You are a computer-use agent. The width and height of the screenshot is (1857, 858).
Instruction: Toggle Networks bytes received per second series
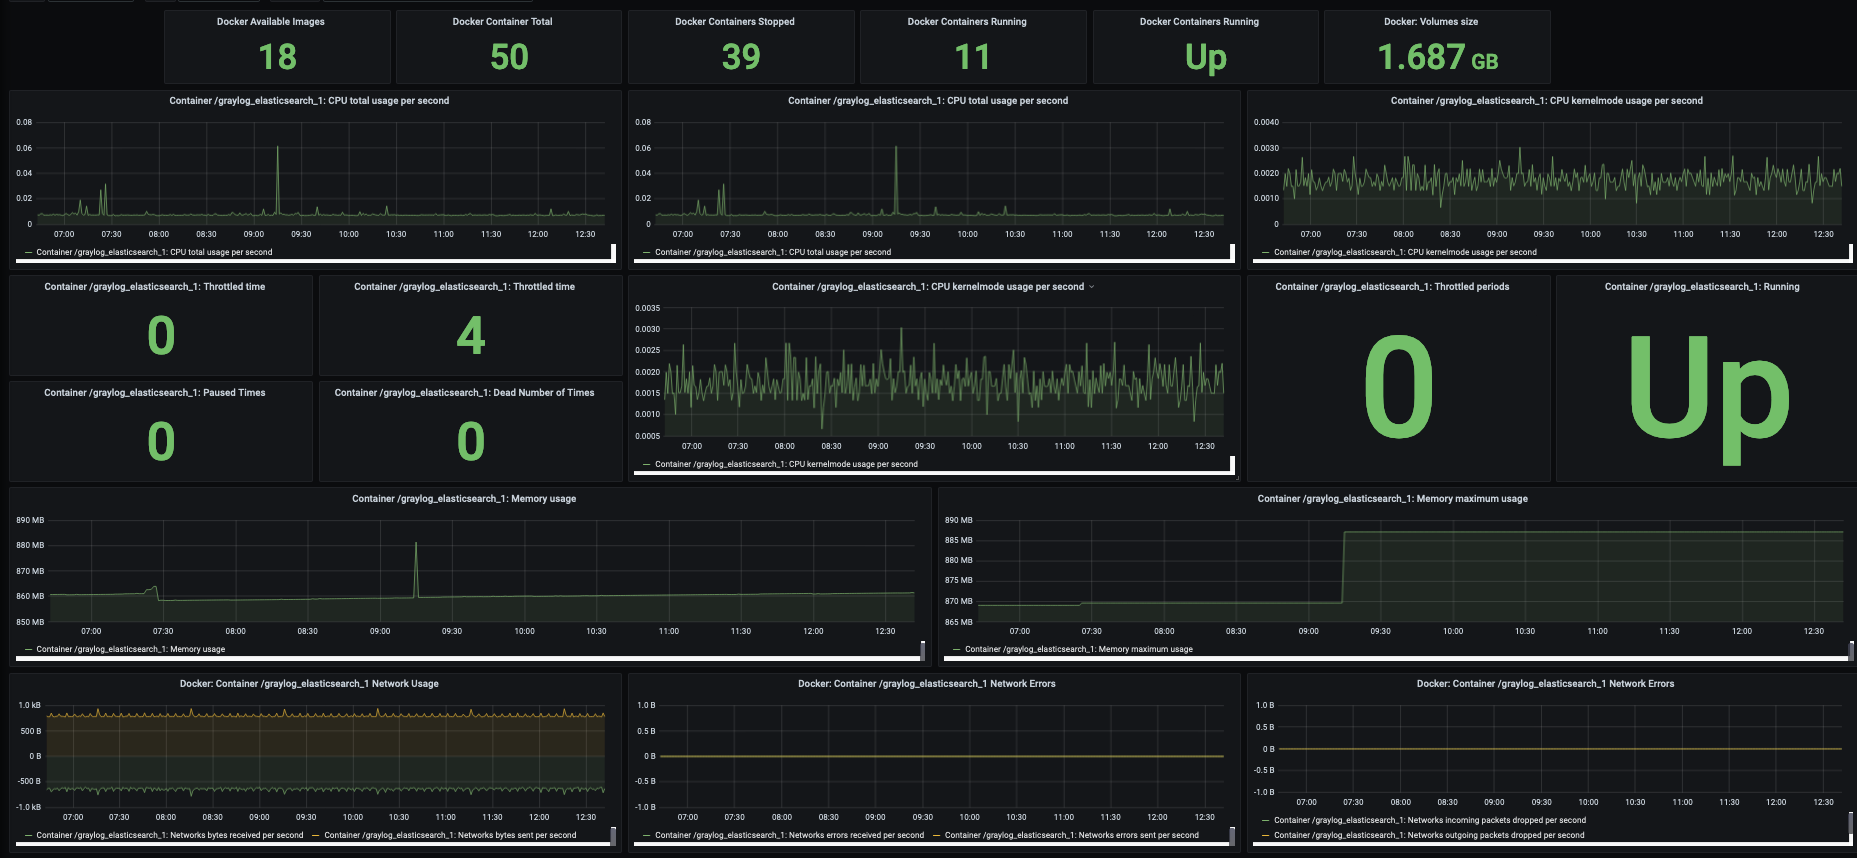[169, 835]
